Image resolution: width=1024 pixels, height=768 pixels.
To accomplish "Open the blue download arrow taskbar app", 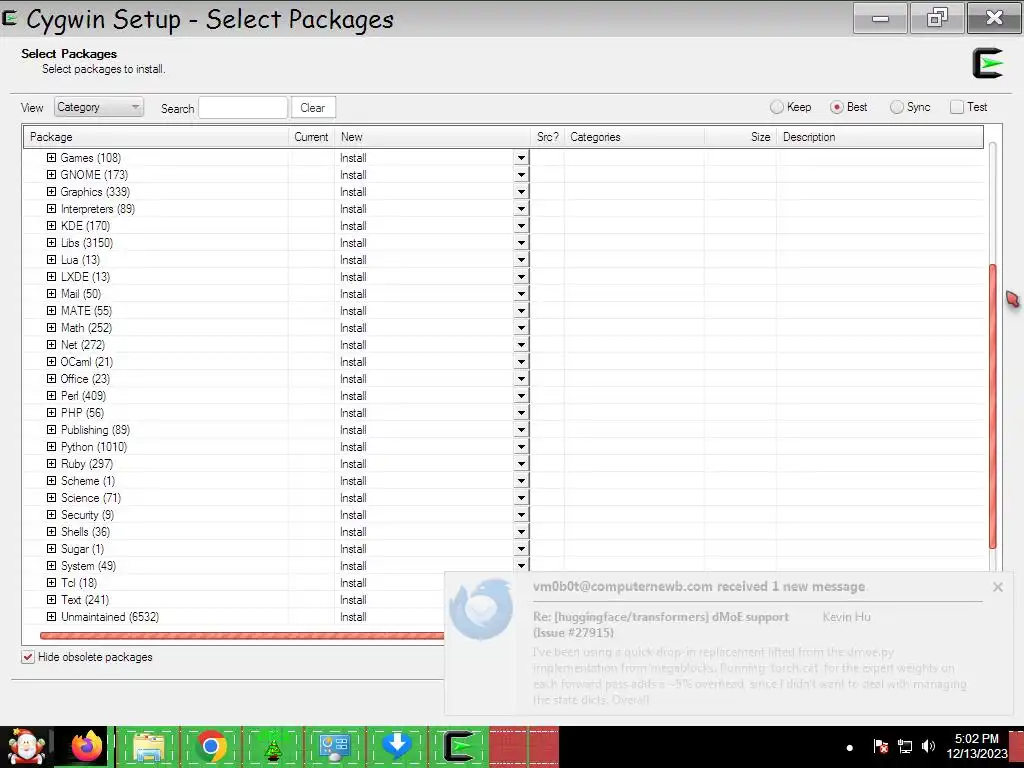I will [396, 746].
